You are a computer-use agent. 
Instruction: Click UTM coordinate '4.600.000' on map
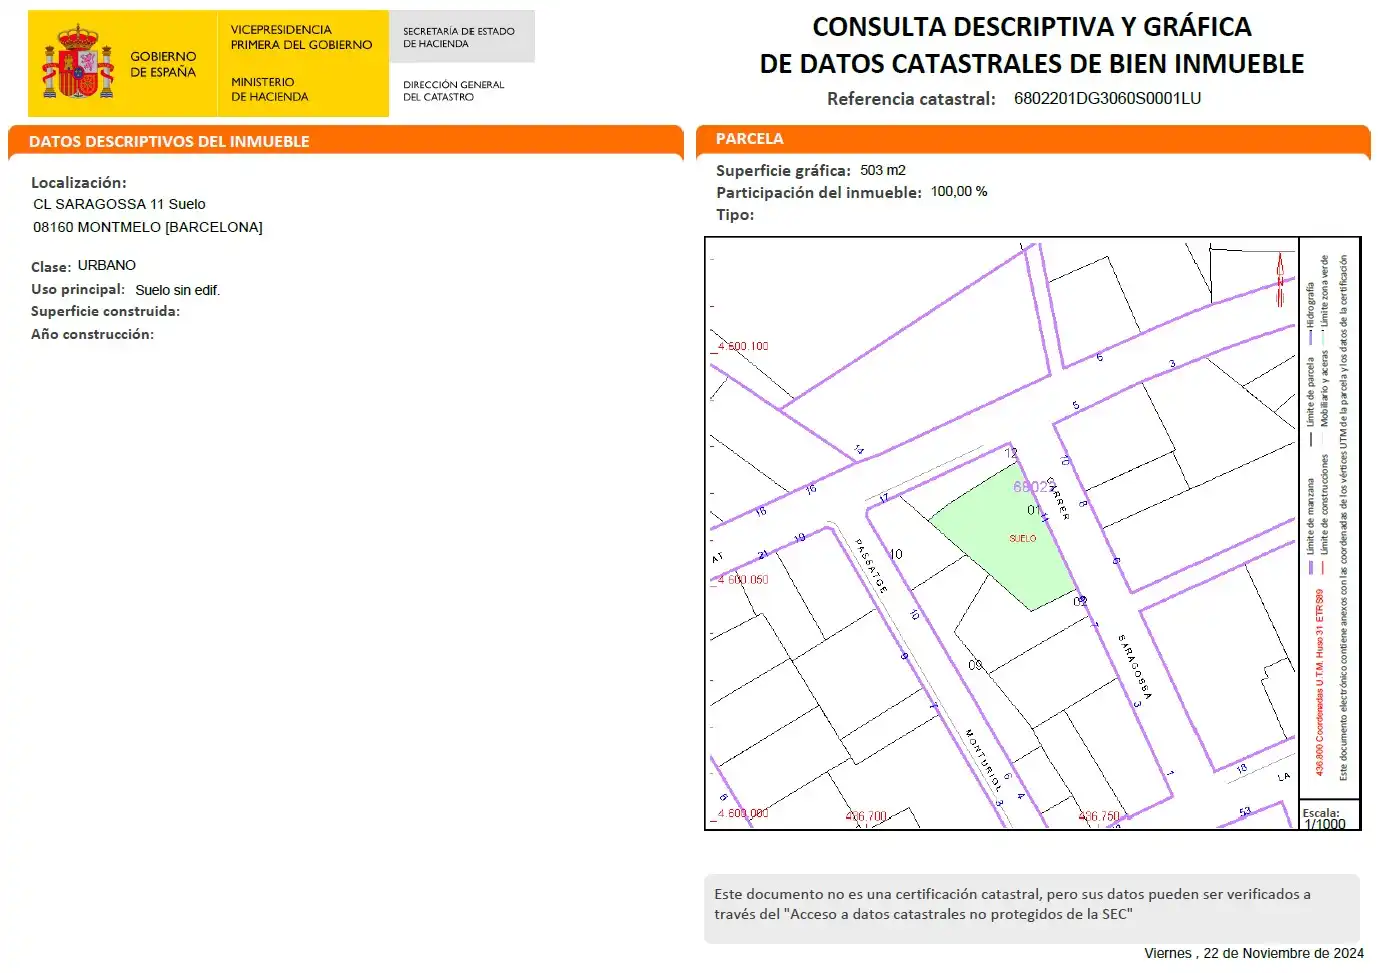click(742, 813)
